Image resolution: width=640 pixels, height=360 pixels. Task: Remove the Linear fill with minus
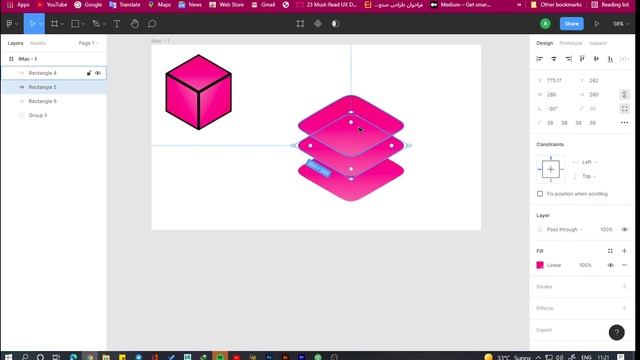624,265
